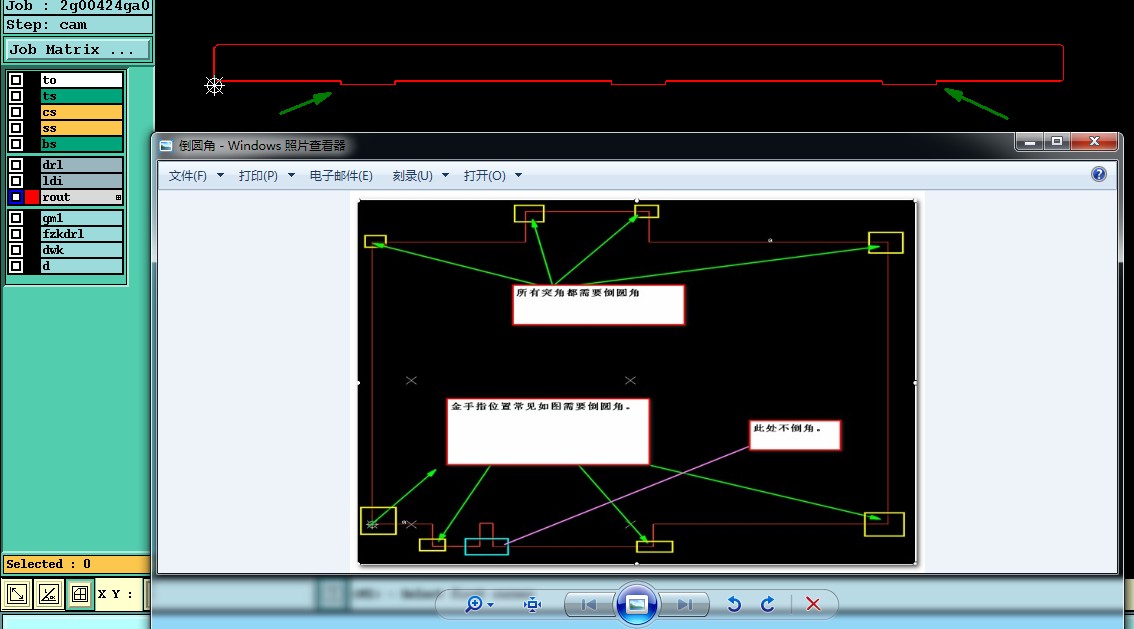Expand the 打印(P) menu arrow
This screenshot has height=629, width=1134.
coord(291,176)
